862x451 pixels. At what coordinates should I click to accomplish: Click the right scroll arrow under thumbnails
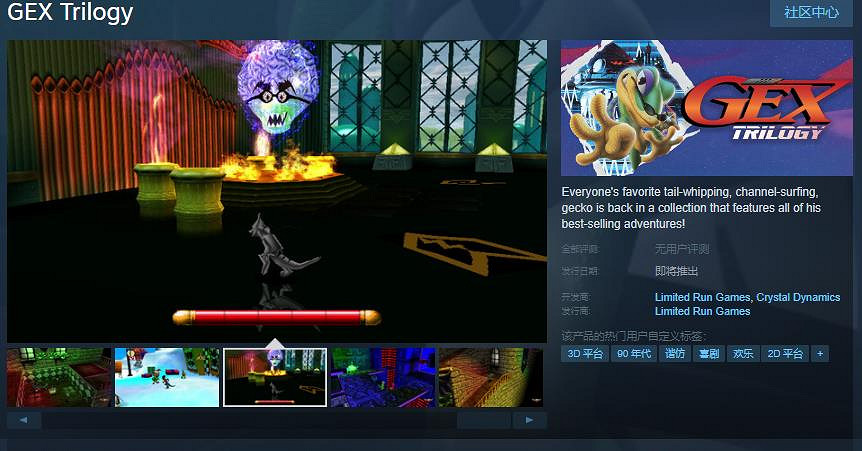(529, 420)
